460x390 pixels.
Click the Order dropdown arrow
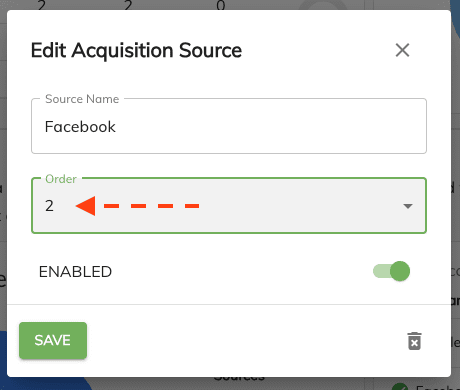(x=408, y=206)
